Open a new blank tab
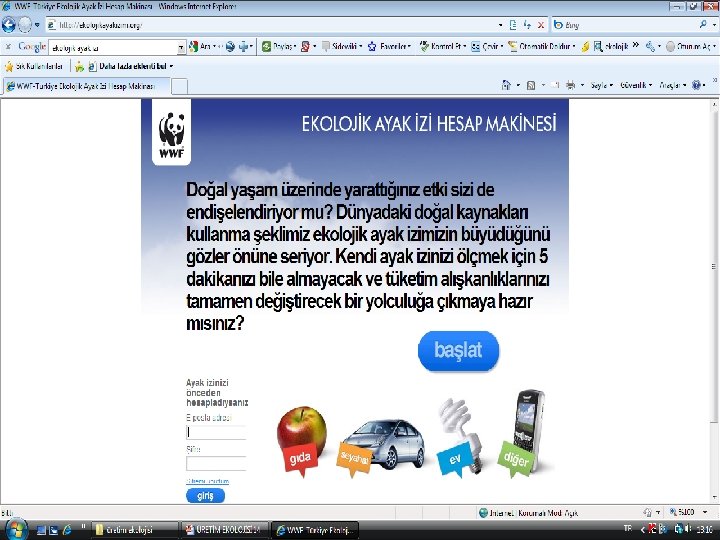Viewport: 720px width, 540px height. pyautogui.click(x=180, y=86)
